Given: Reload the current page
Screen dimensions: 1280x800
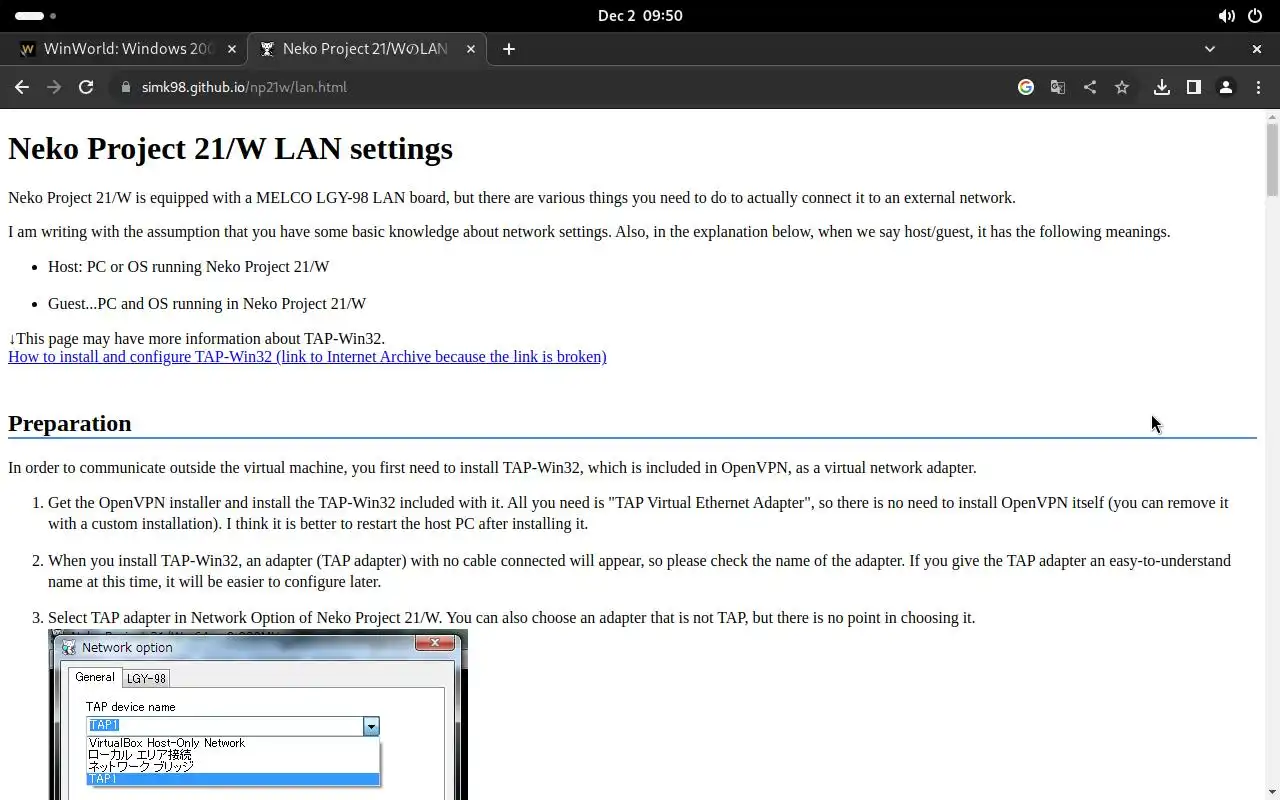Looking at the screenshot, I should tap(86, 87).
